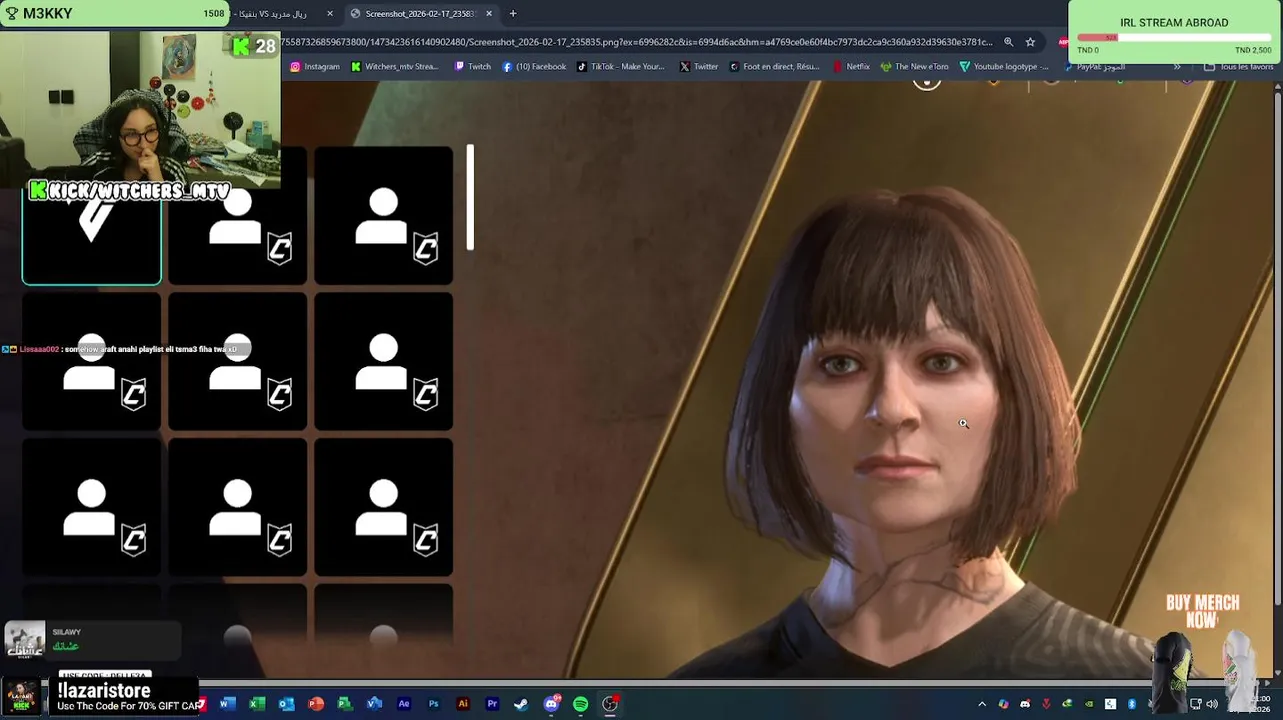This screenshot has height=720, width=1283.
Task: Open the PayPal bookmark
Action: [1094, 67]
